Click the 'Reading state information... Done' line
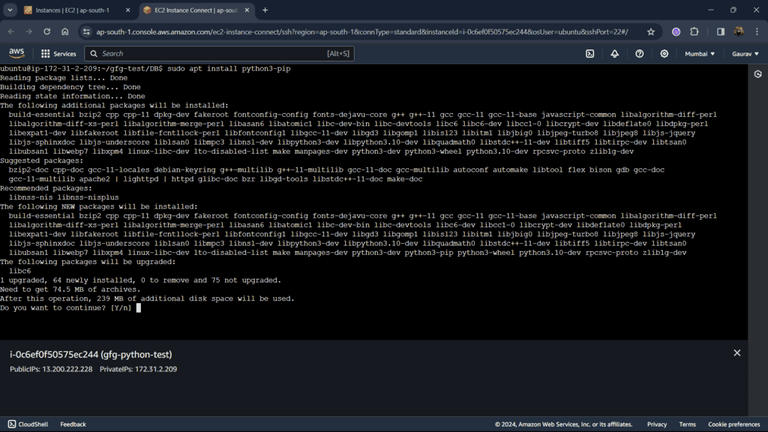This screenshot has width=768, height=432. coord(72,96)
